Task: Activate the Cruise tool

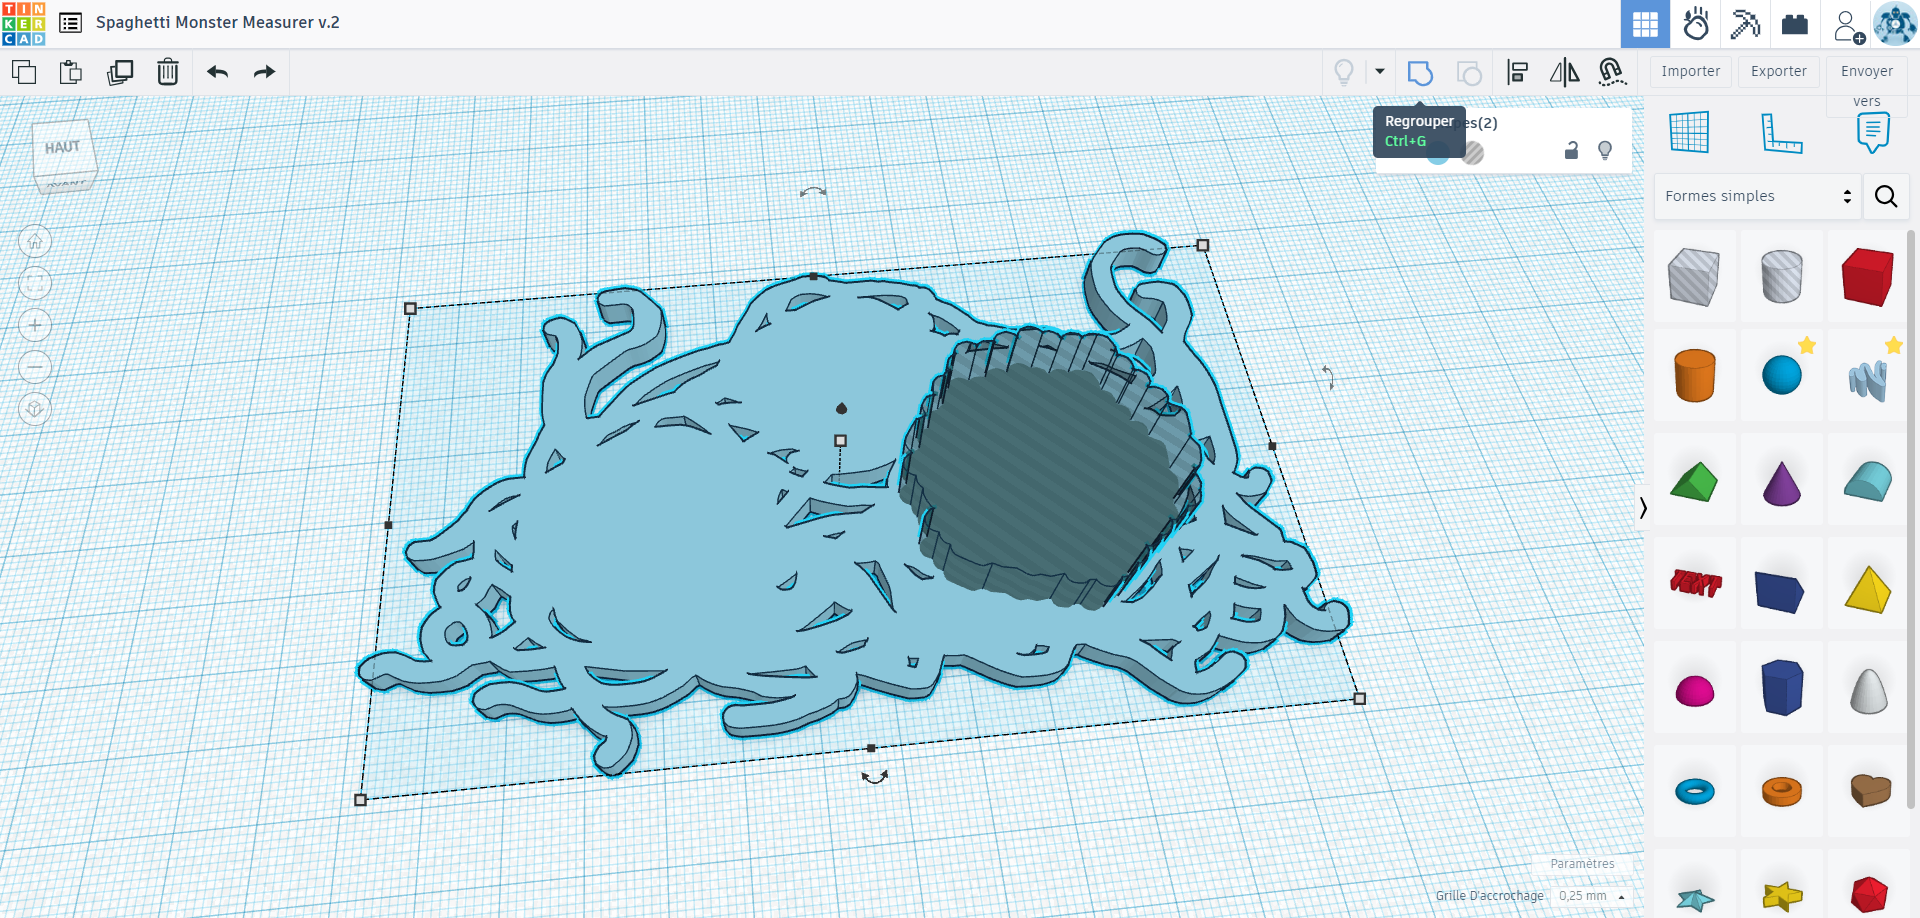Action: (x=1612, y=72)
